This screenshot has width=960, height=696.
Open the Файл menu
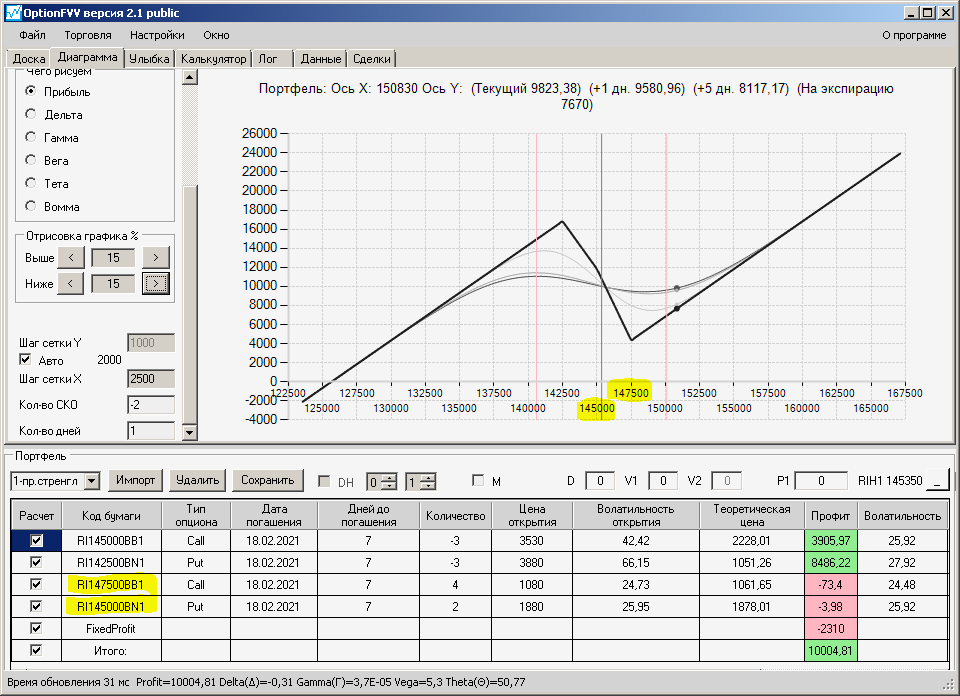32,35
